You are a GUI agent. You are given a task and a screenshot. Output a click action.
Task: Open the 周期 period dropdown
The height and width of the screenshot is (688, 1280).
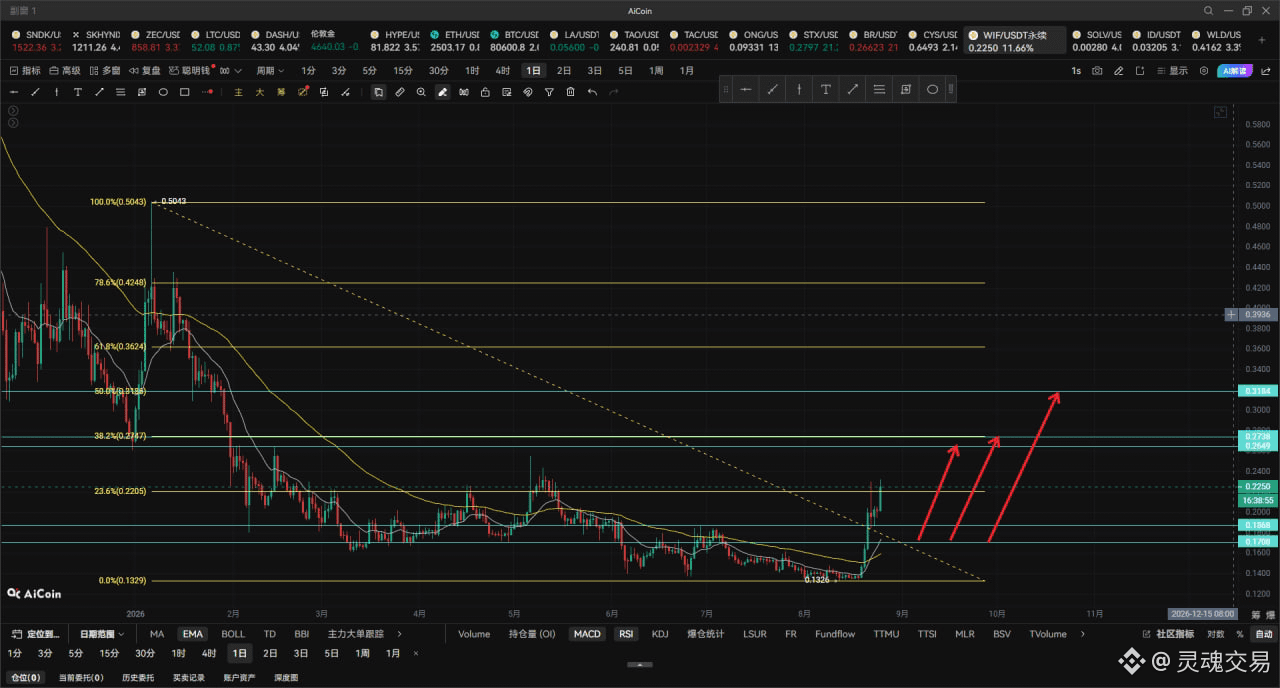coord(270,71)
